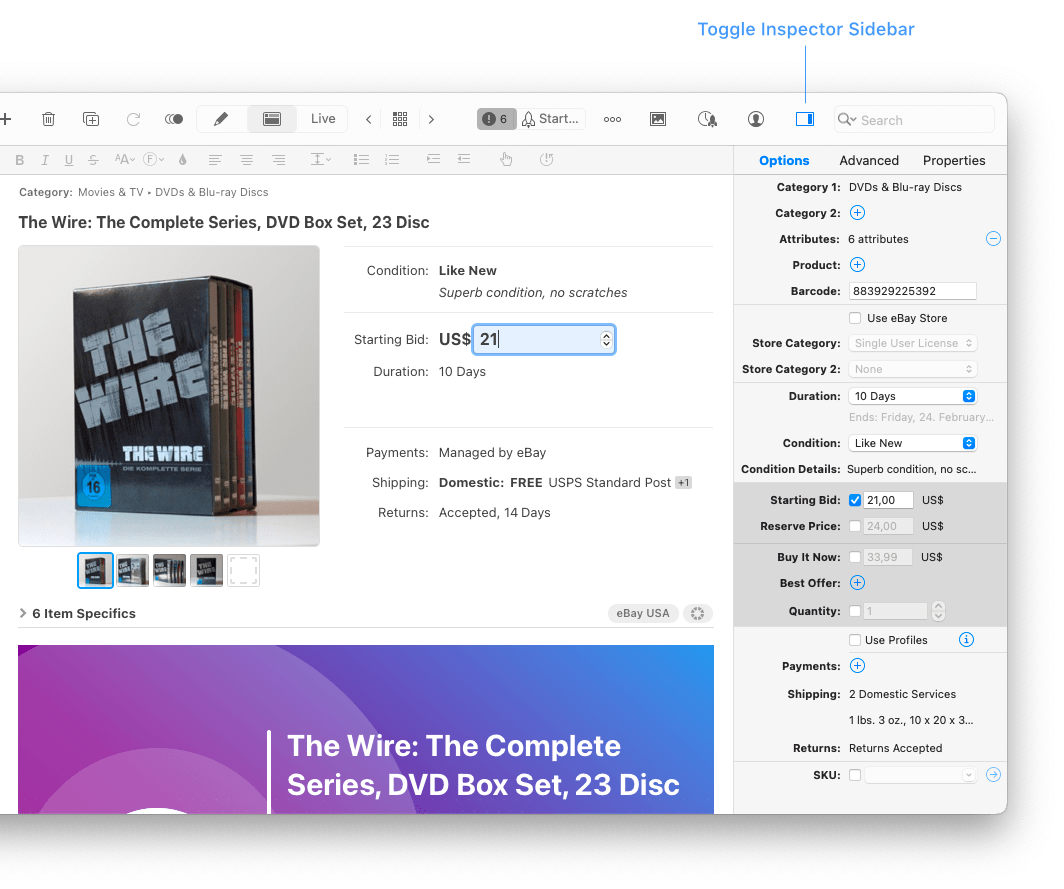The height and width of the screenshot is (889, 1064).
Task: Click the numbered list formatting icon
Action: 392,160
